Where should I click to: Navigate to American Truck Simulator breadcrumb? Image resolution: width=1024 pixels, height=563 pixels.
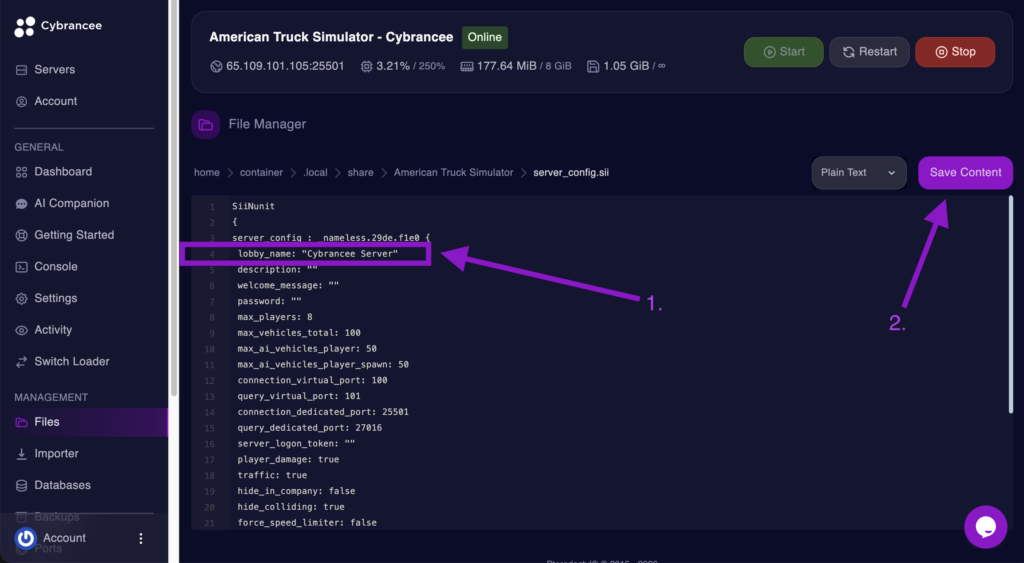pyautogui.click(x=453, y=172)
